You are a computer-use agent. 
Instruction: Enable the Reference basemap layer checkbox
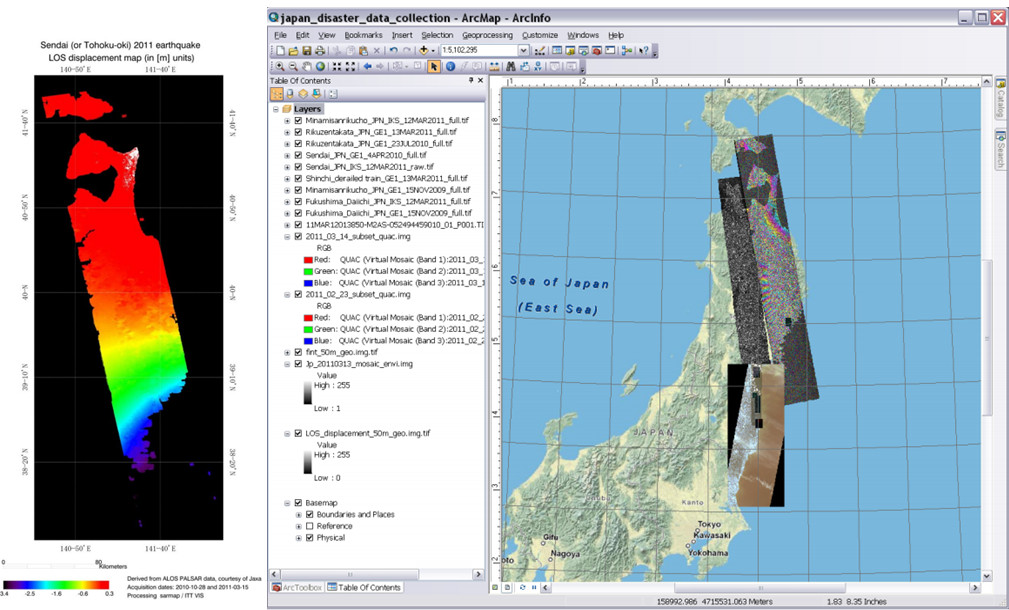[x=308, y=526]
